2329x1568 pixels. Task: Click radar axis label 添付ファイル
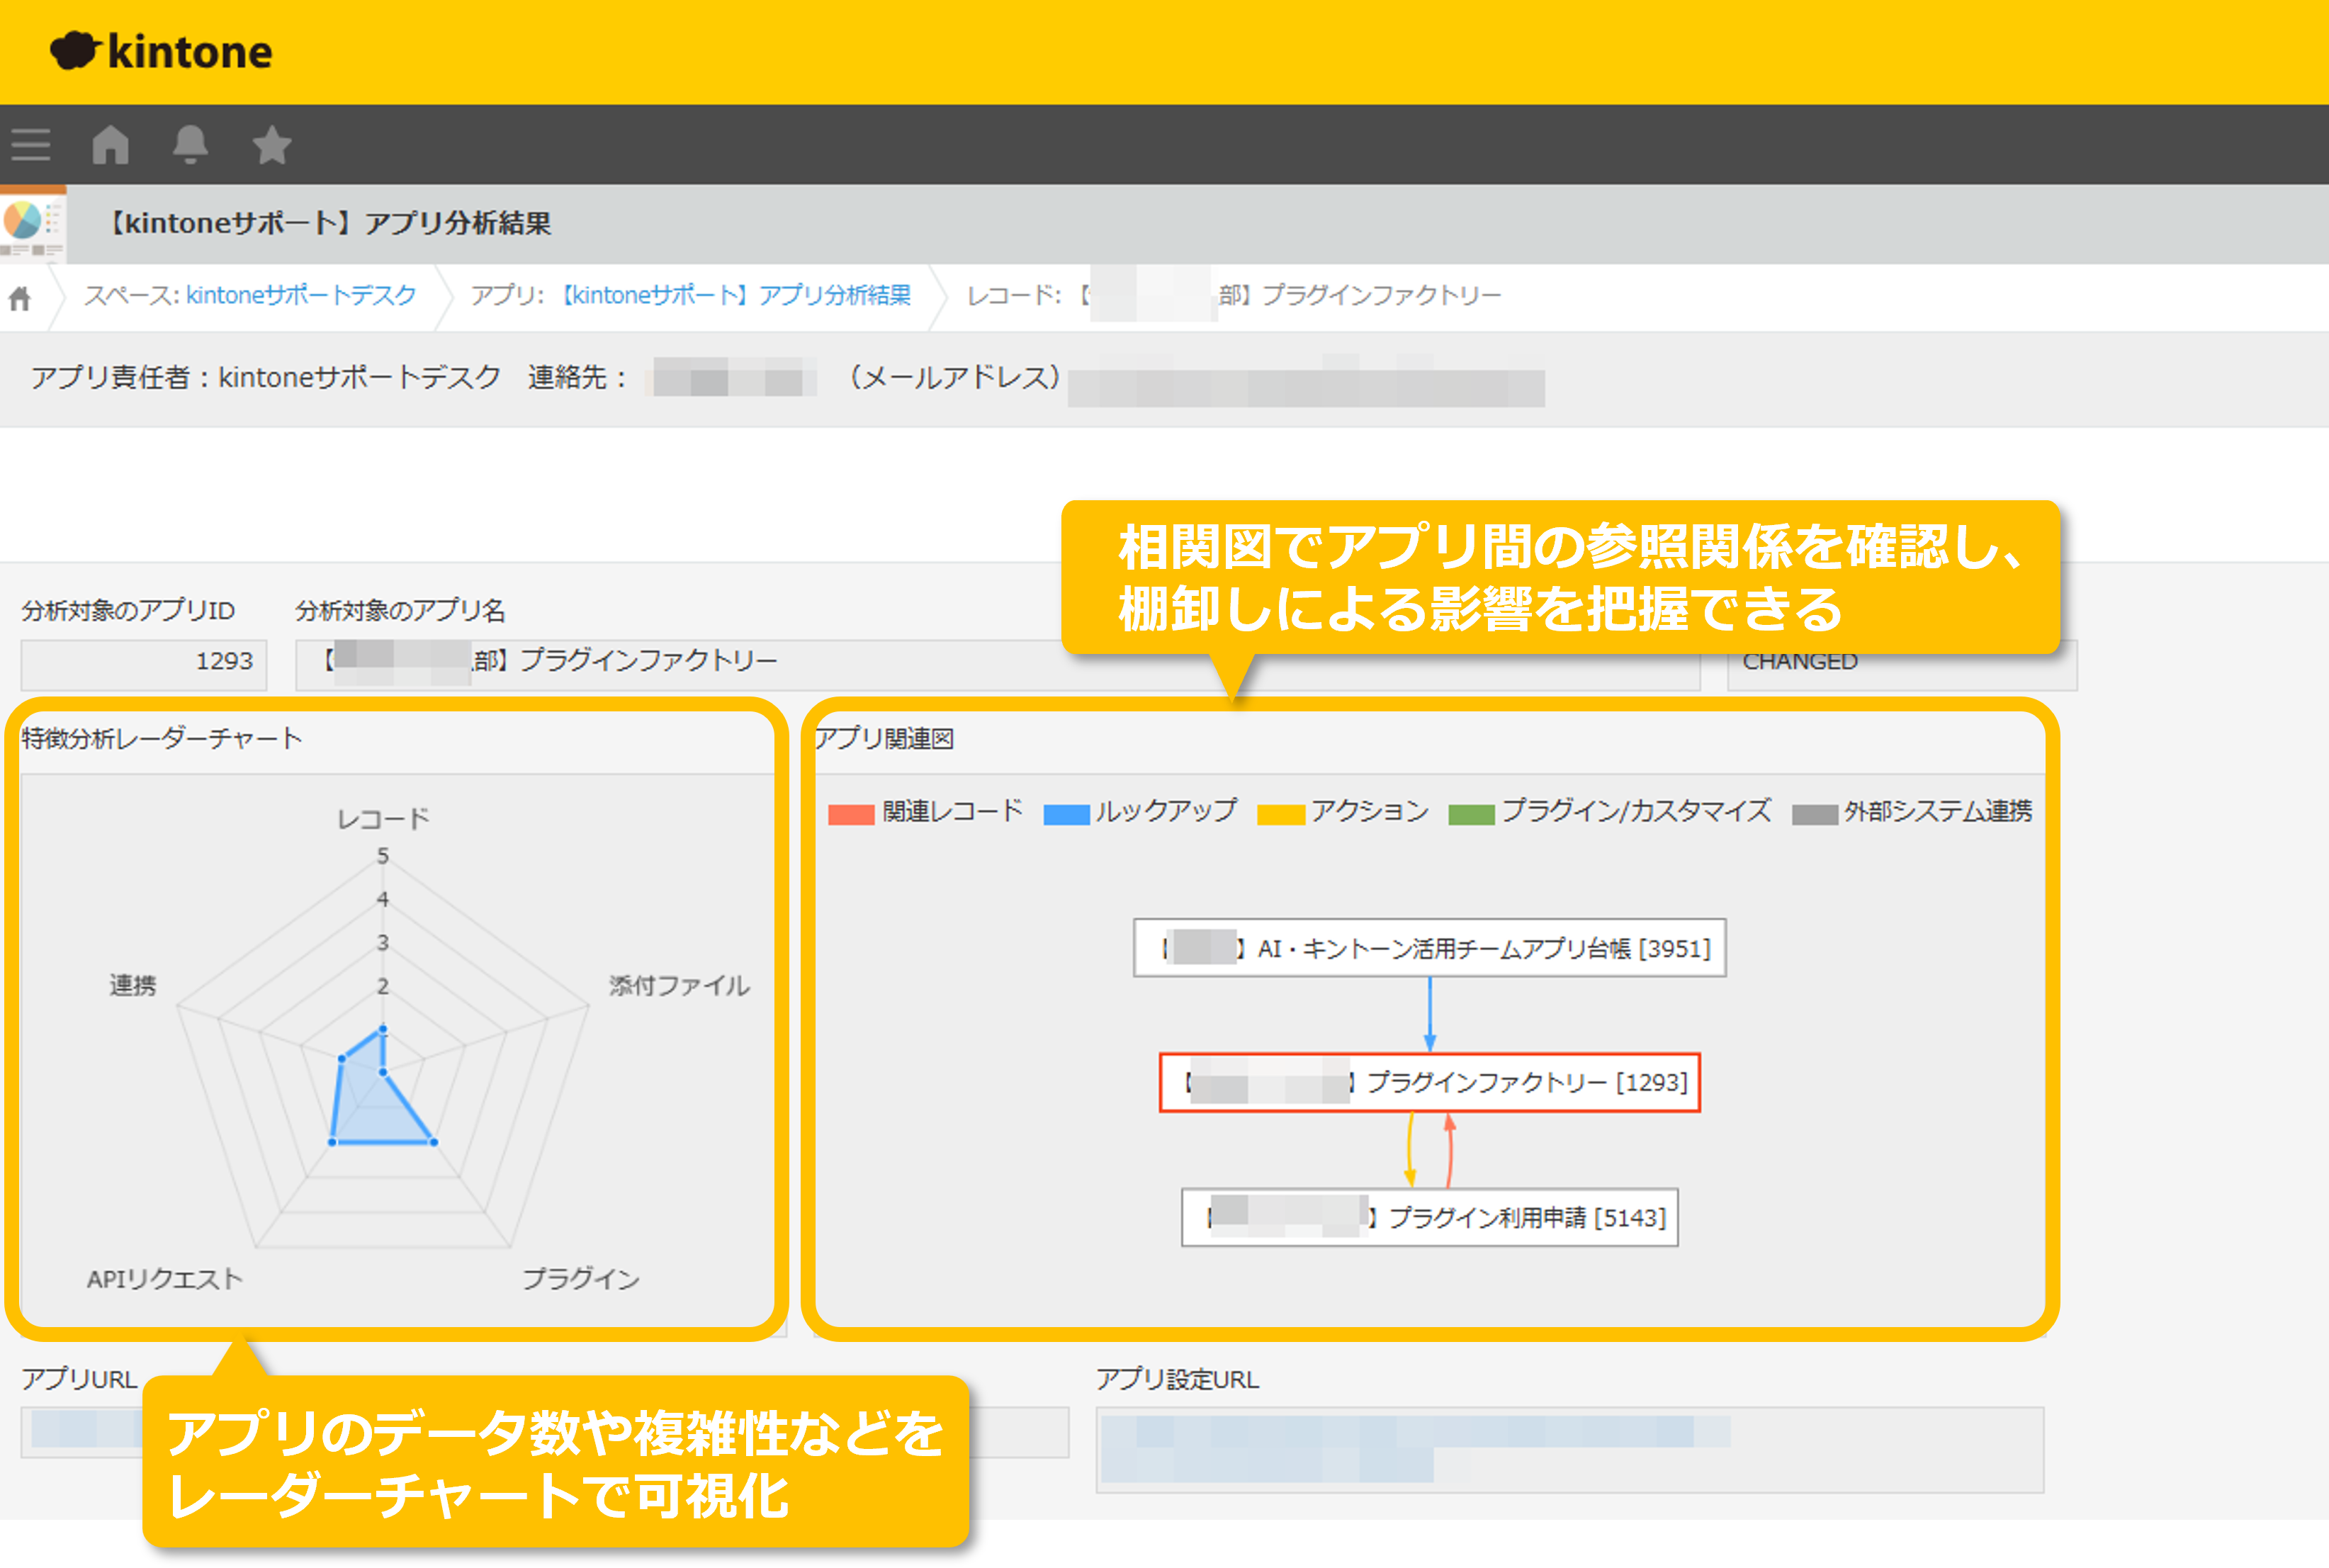click(x=680, y=985)
